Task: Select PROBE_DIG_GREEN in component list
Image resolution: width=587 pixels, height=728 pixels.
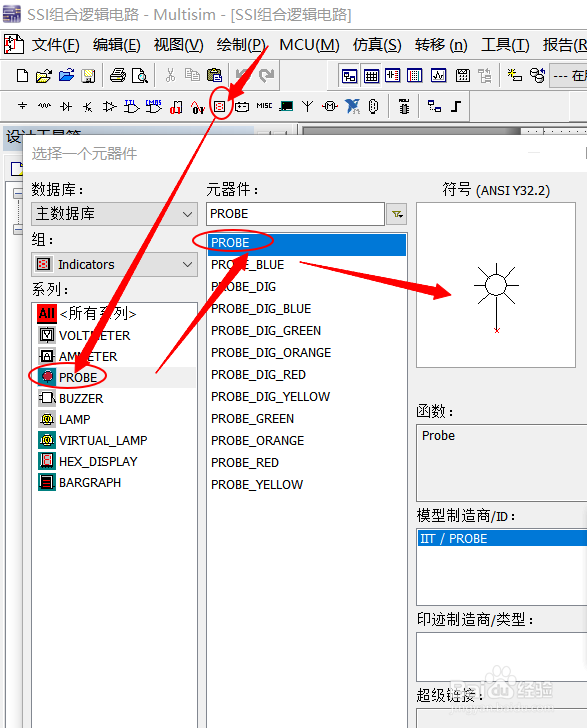Action: (307, 331)
